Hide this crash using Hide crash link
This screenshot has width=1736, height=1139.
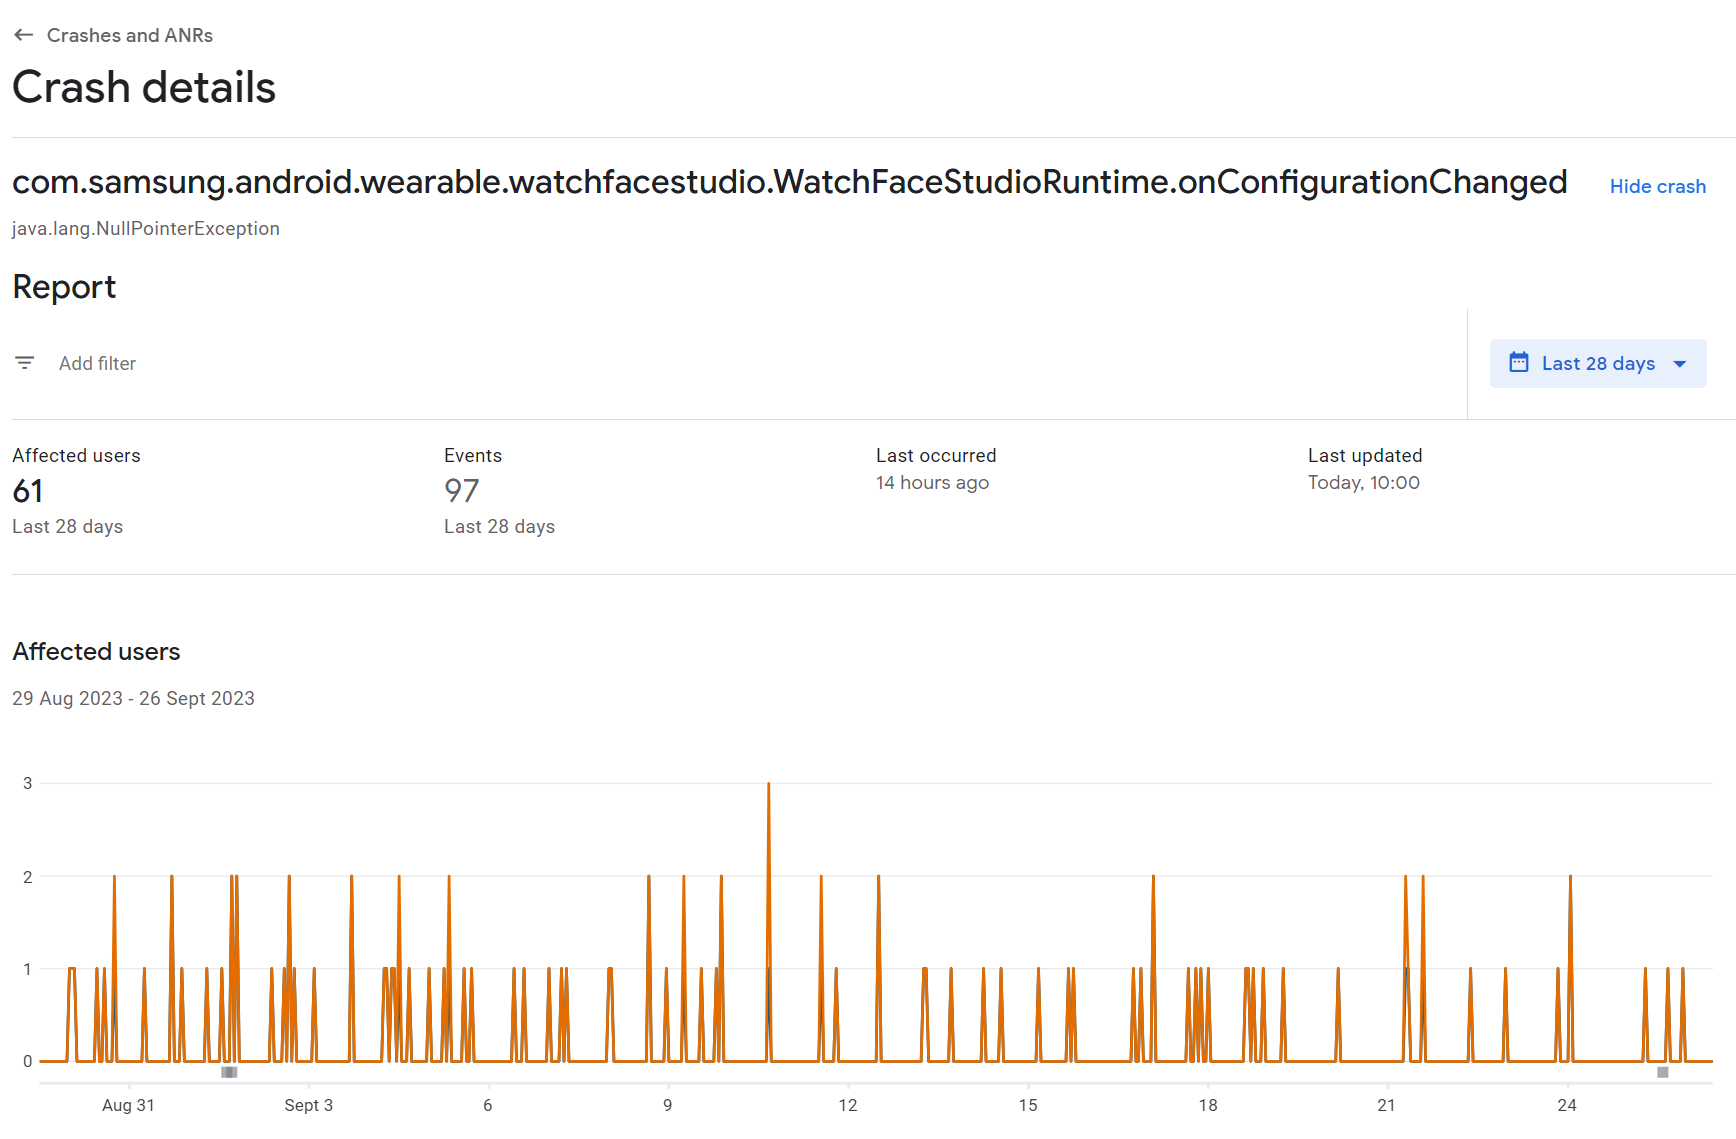[1657, 186]
